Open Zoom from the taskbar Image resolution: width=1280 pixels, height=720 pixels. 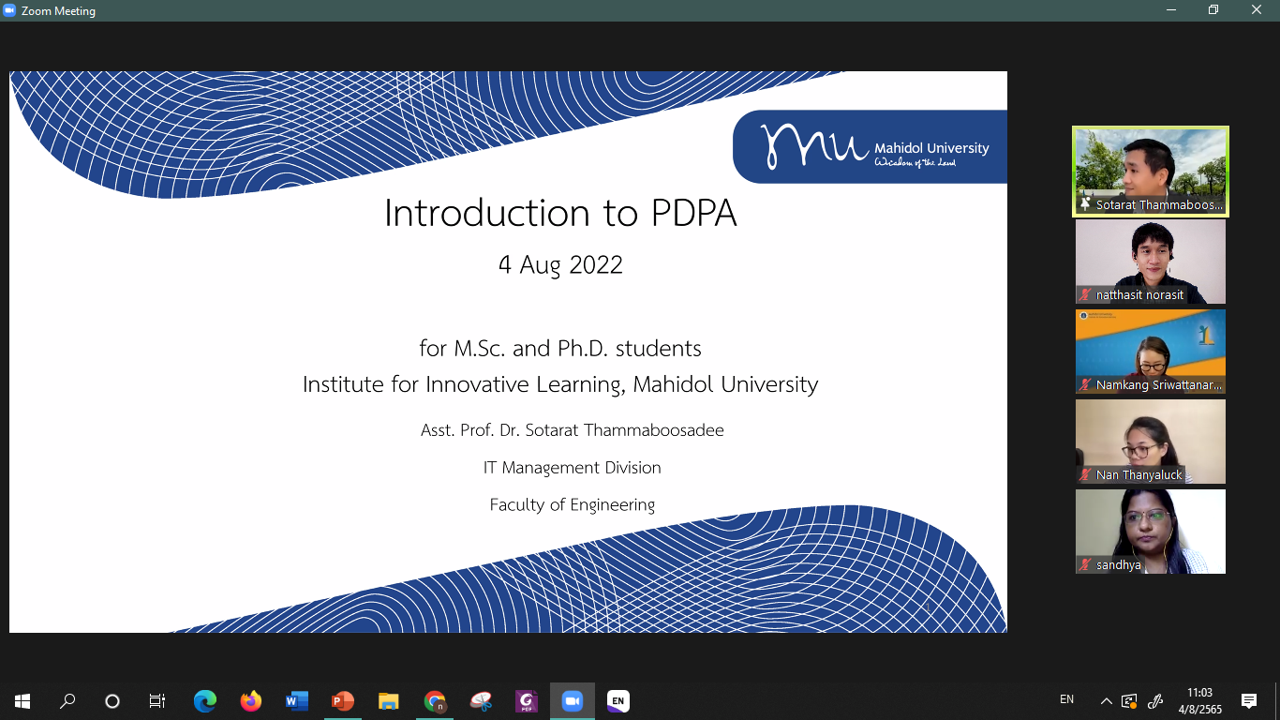[572, 701]
